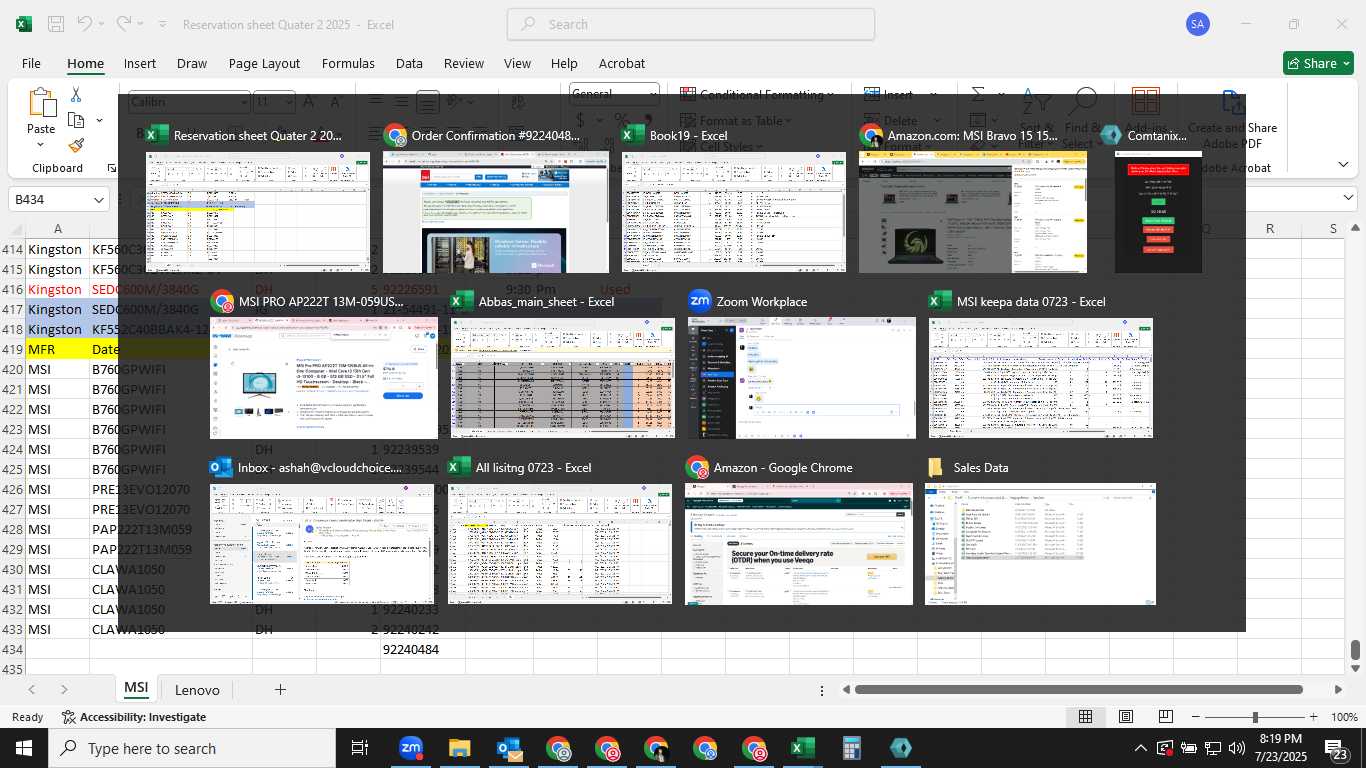This screenshot has height=768, width=1366.
Task: Click the Windows taskbar search box
Action: pyautogui.click(x=192, y=748)
